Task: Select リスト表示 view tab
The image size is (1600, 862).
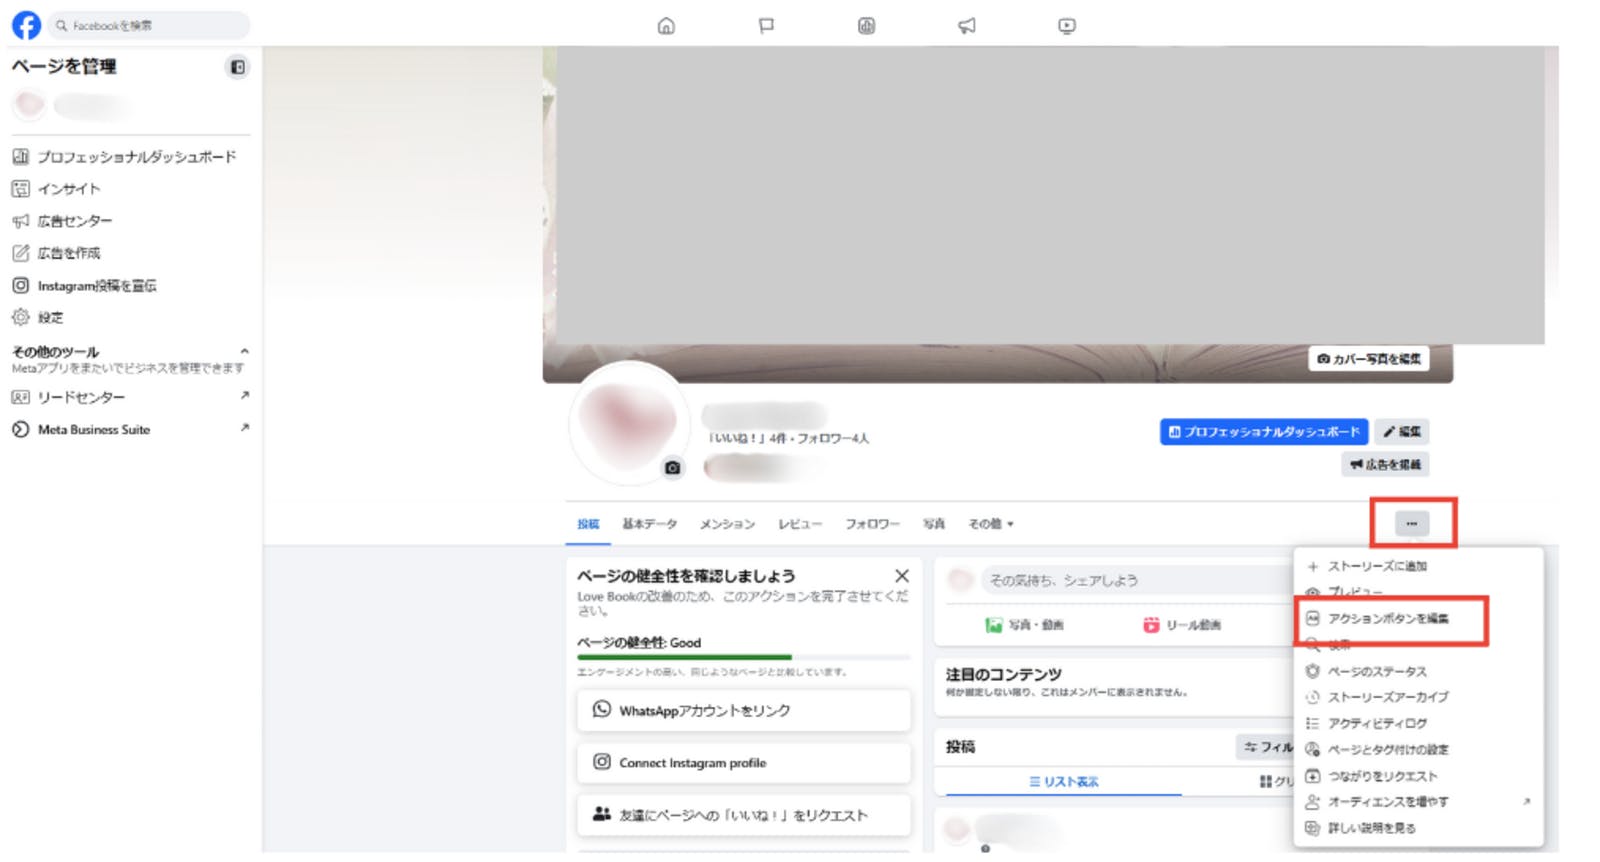Action: coord(1064,781)
